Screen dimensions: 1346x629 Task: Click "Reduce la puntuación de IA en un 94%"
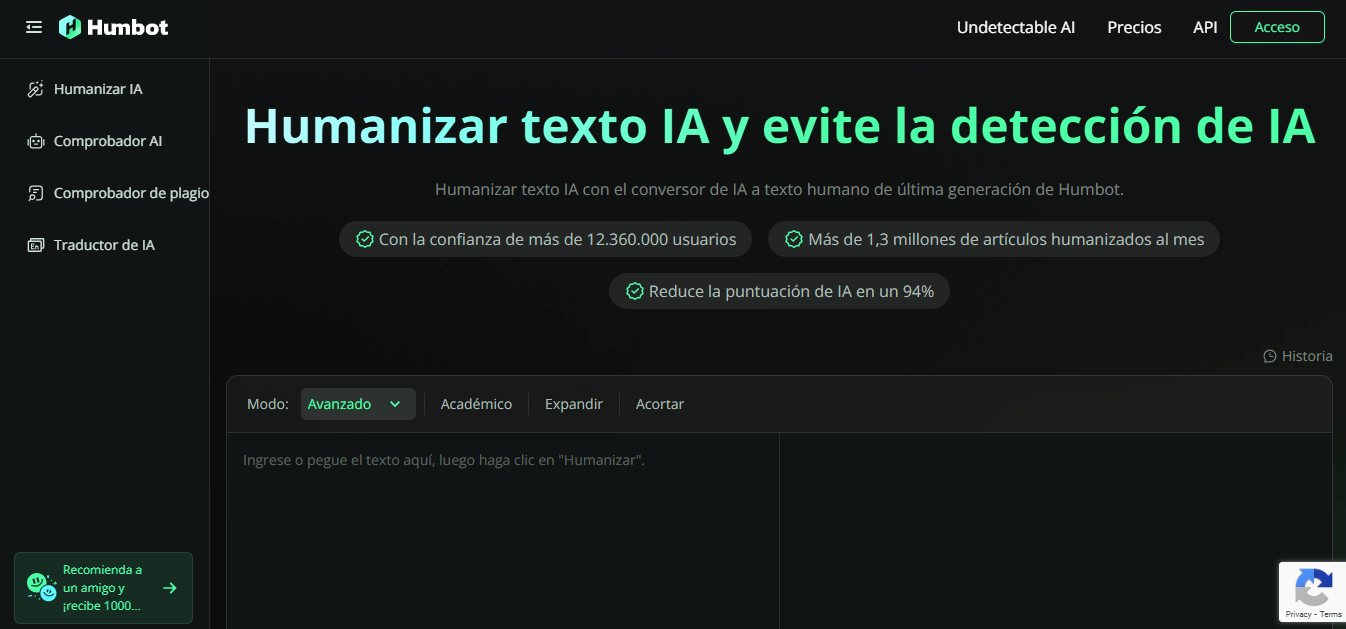779,291
